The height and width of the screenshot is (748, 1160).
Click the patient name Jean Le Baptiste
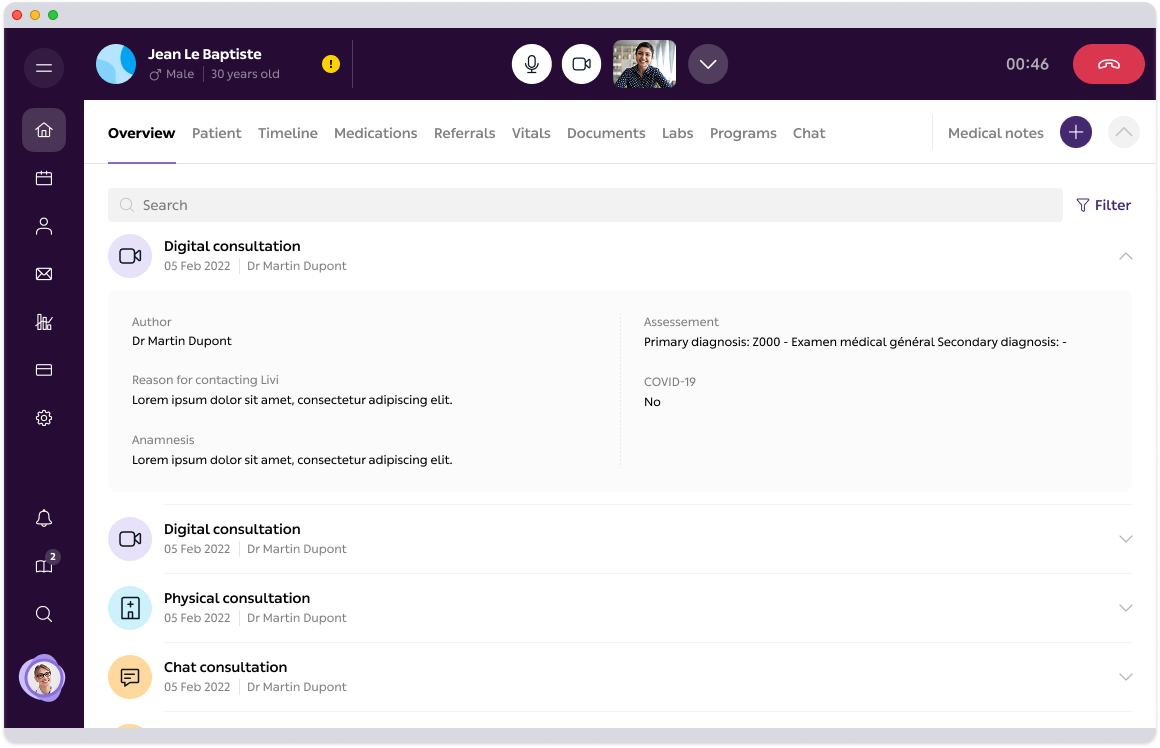click(205, 54)
